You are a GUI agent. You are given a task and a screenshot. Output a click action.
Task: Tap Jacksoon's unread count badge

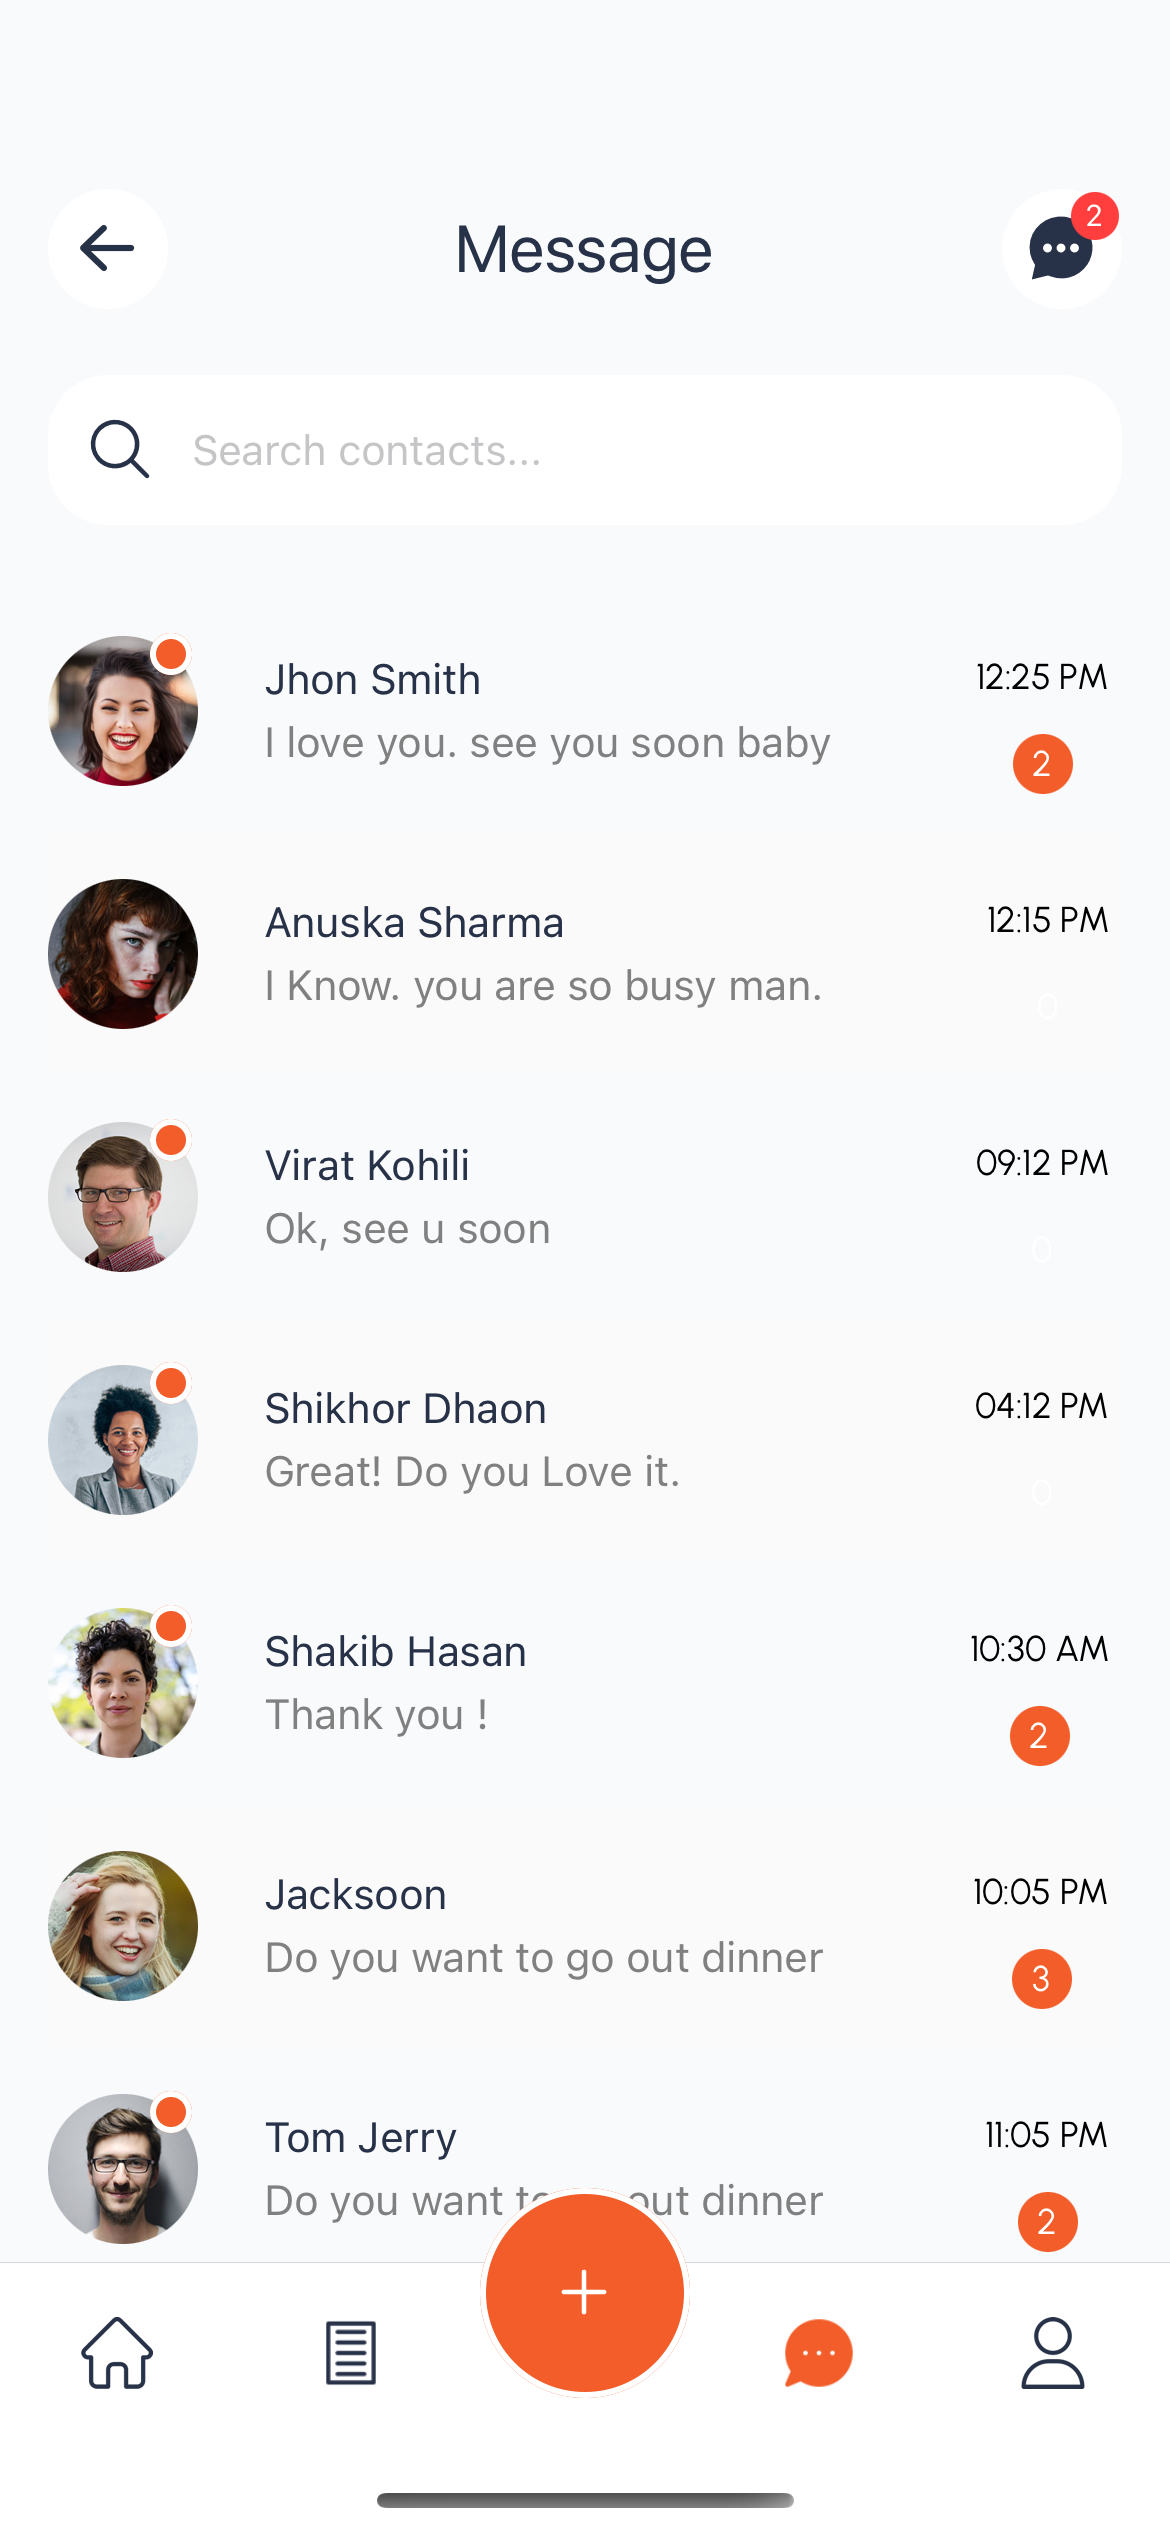coord(1041,1979)
